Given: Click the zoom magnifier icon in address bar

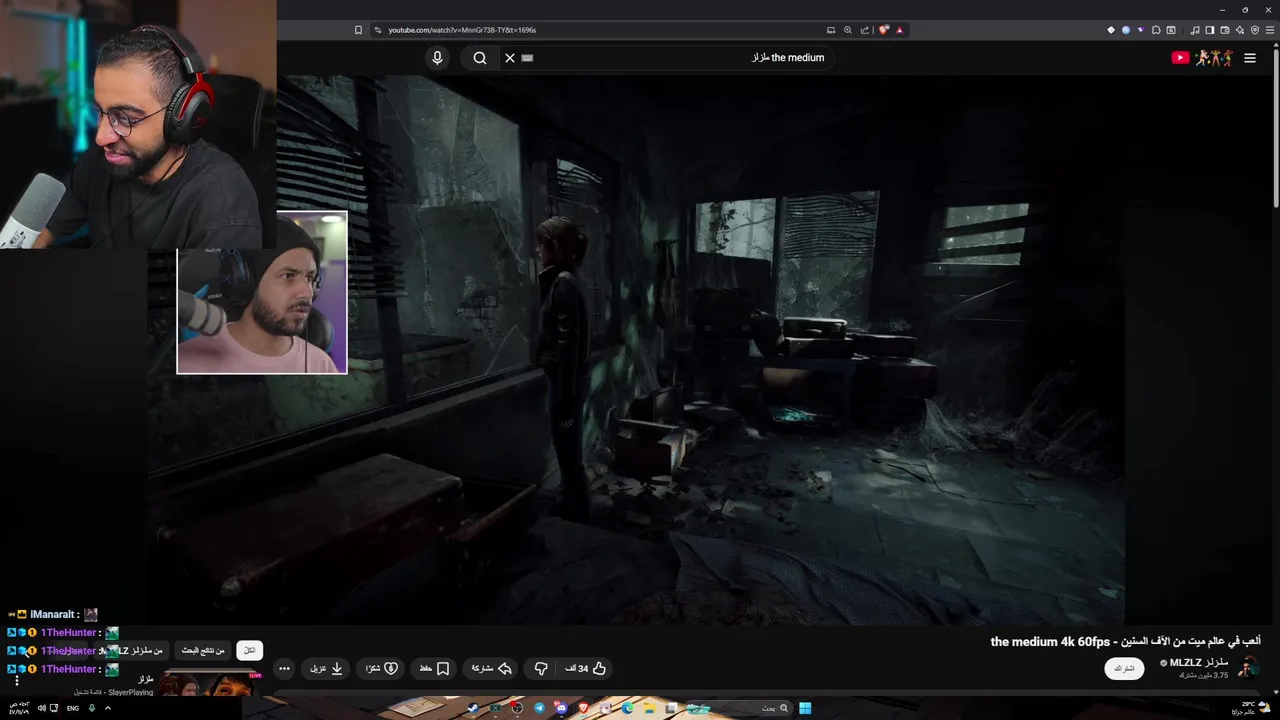Looking at the screenshot, I should click(848, 30).
